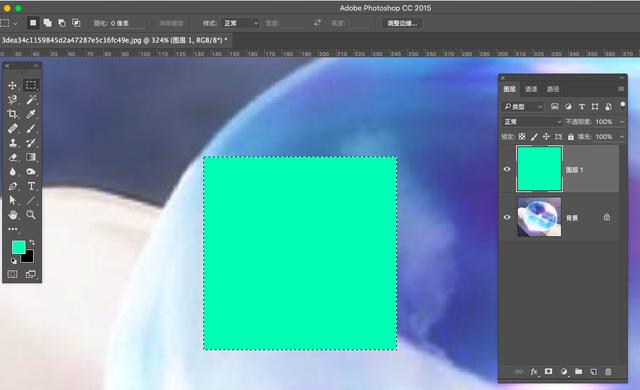Select the Line tool
640x390 pixels.
[31, 200]
